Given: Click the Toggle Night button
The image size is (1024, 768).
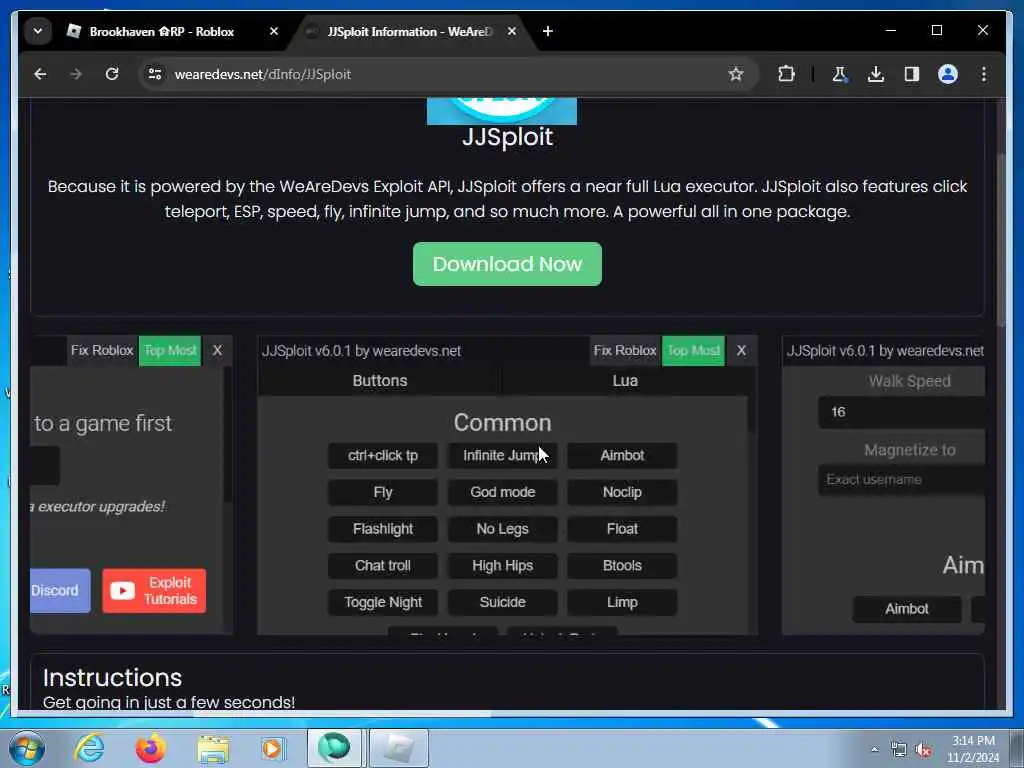Looking at the screenshot, I should (383, 602).
